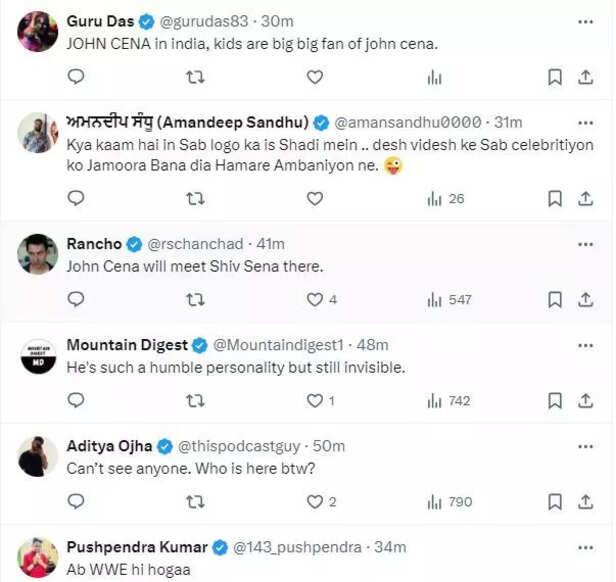Open Pushpendra Kumar's tweet text "Ab WWE hi hogaa"
The image size is (616, 582).
pos(116,569)
